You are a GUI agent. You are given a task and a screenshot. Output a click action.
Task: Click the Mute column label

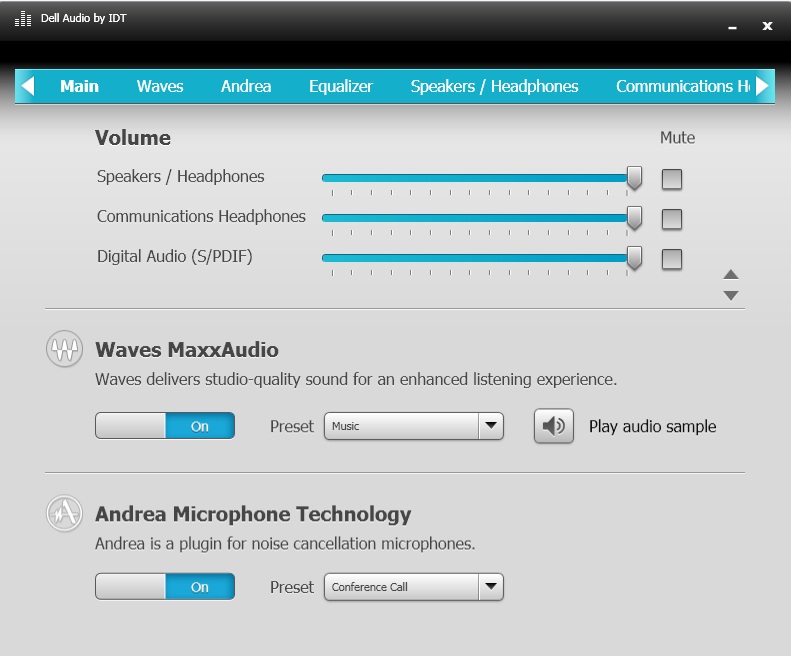[x=677, y=138]
